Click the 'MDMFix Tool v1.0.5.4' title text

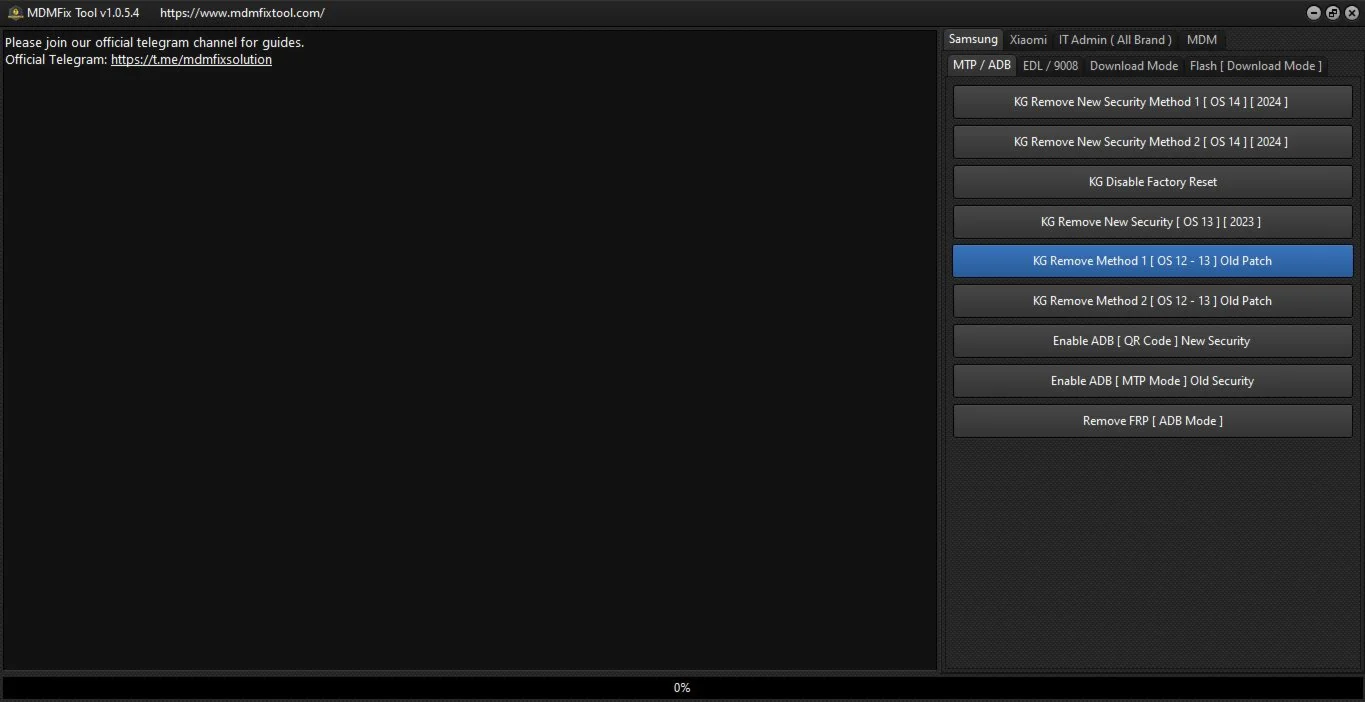tap(83, 13)
